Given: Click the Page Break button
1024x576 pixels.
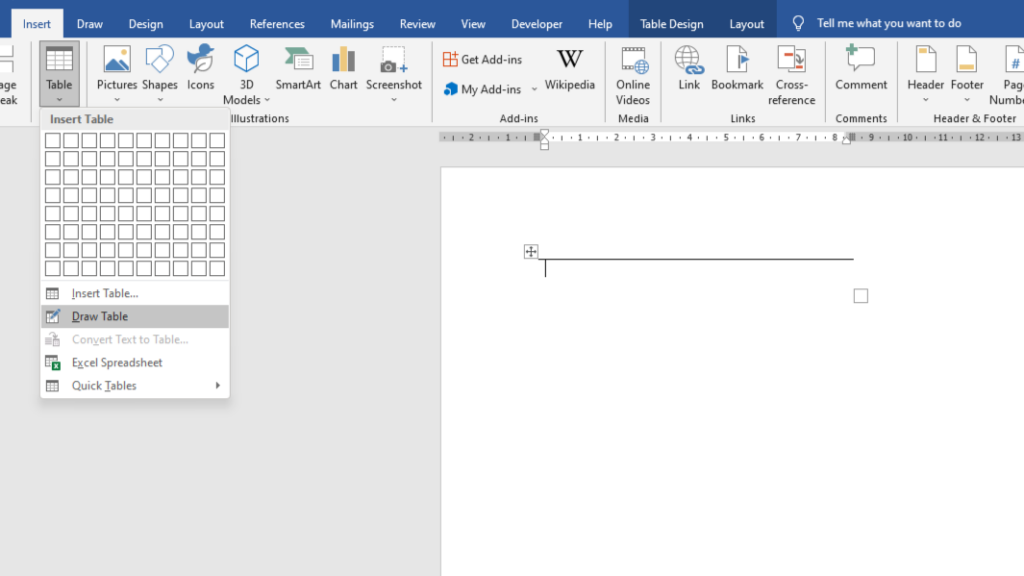Looking at the screenshot, I should (x=8, y=75).
